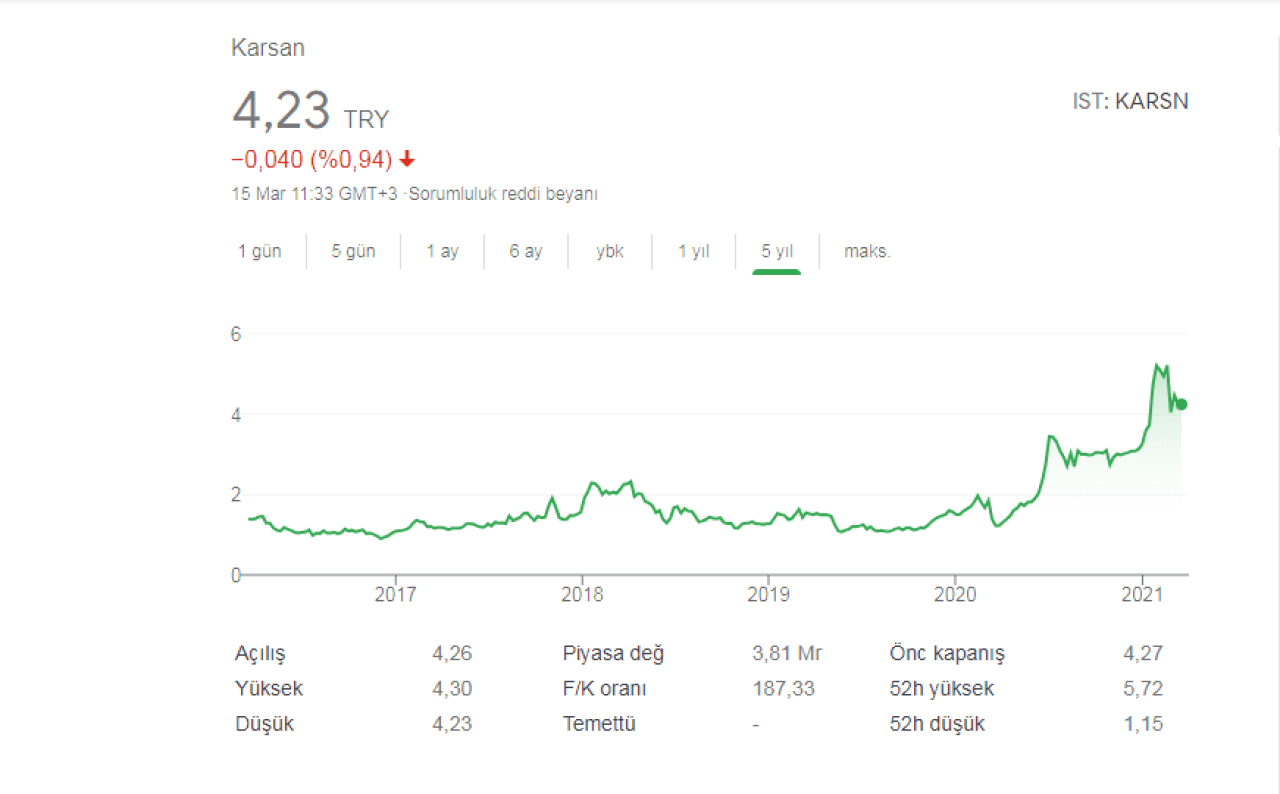Click the 52h yüksek label
Viewport: 1280px width, 794px height.
click(942, 689)
